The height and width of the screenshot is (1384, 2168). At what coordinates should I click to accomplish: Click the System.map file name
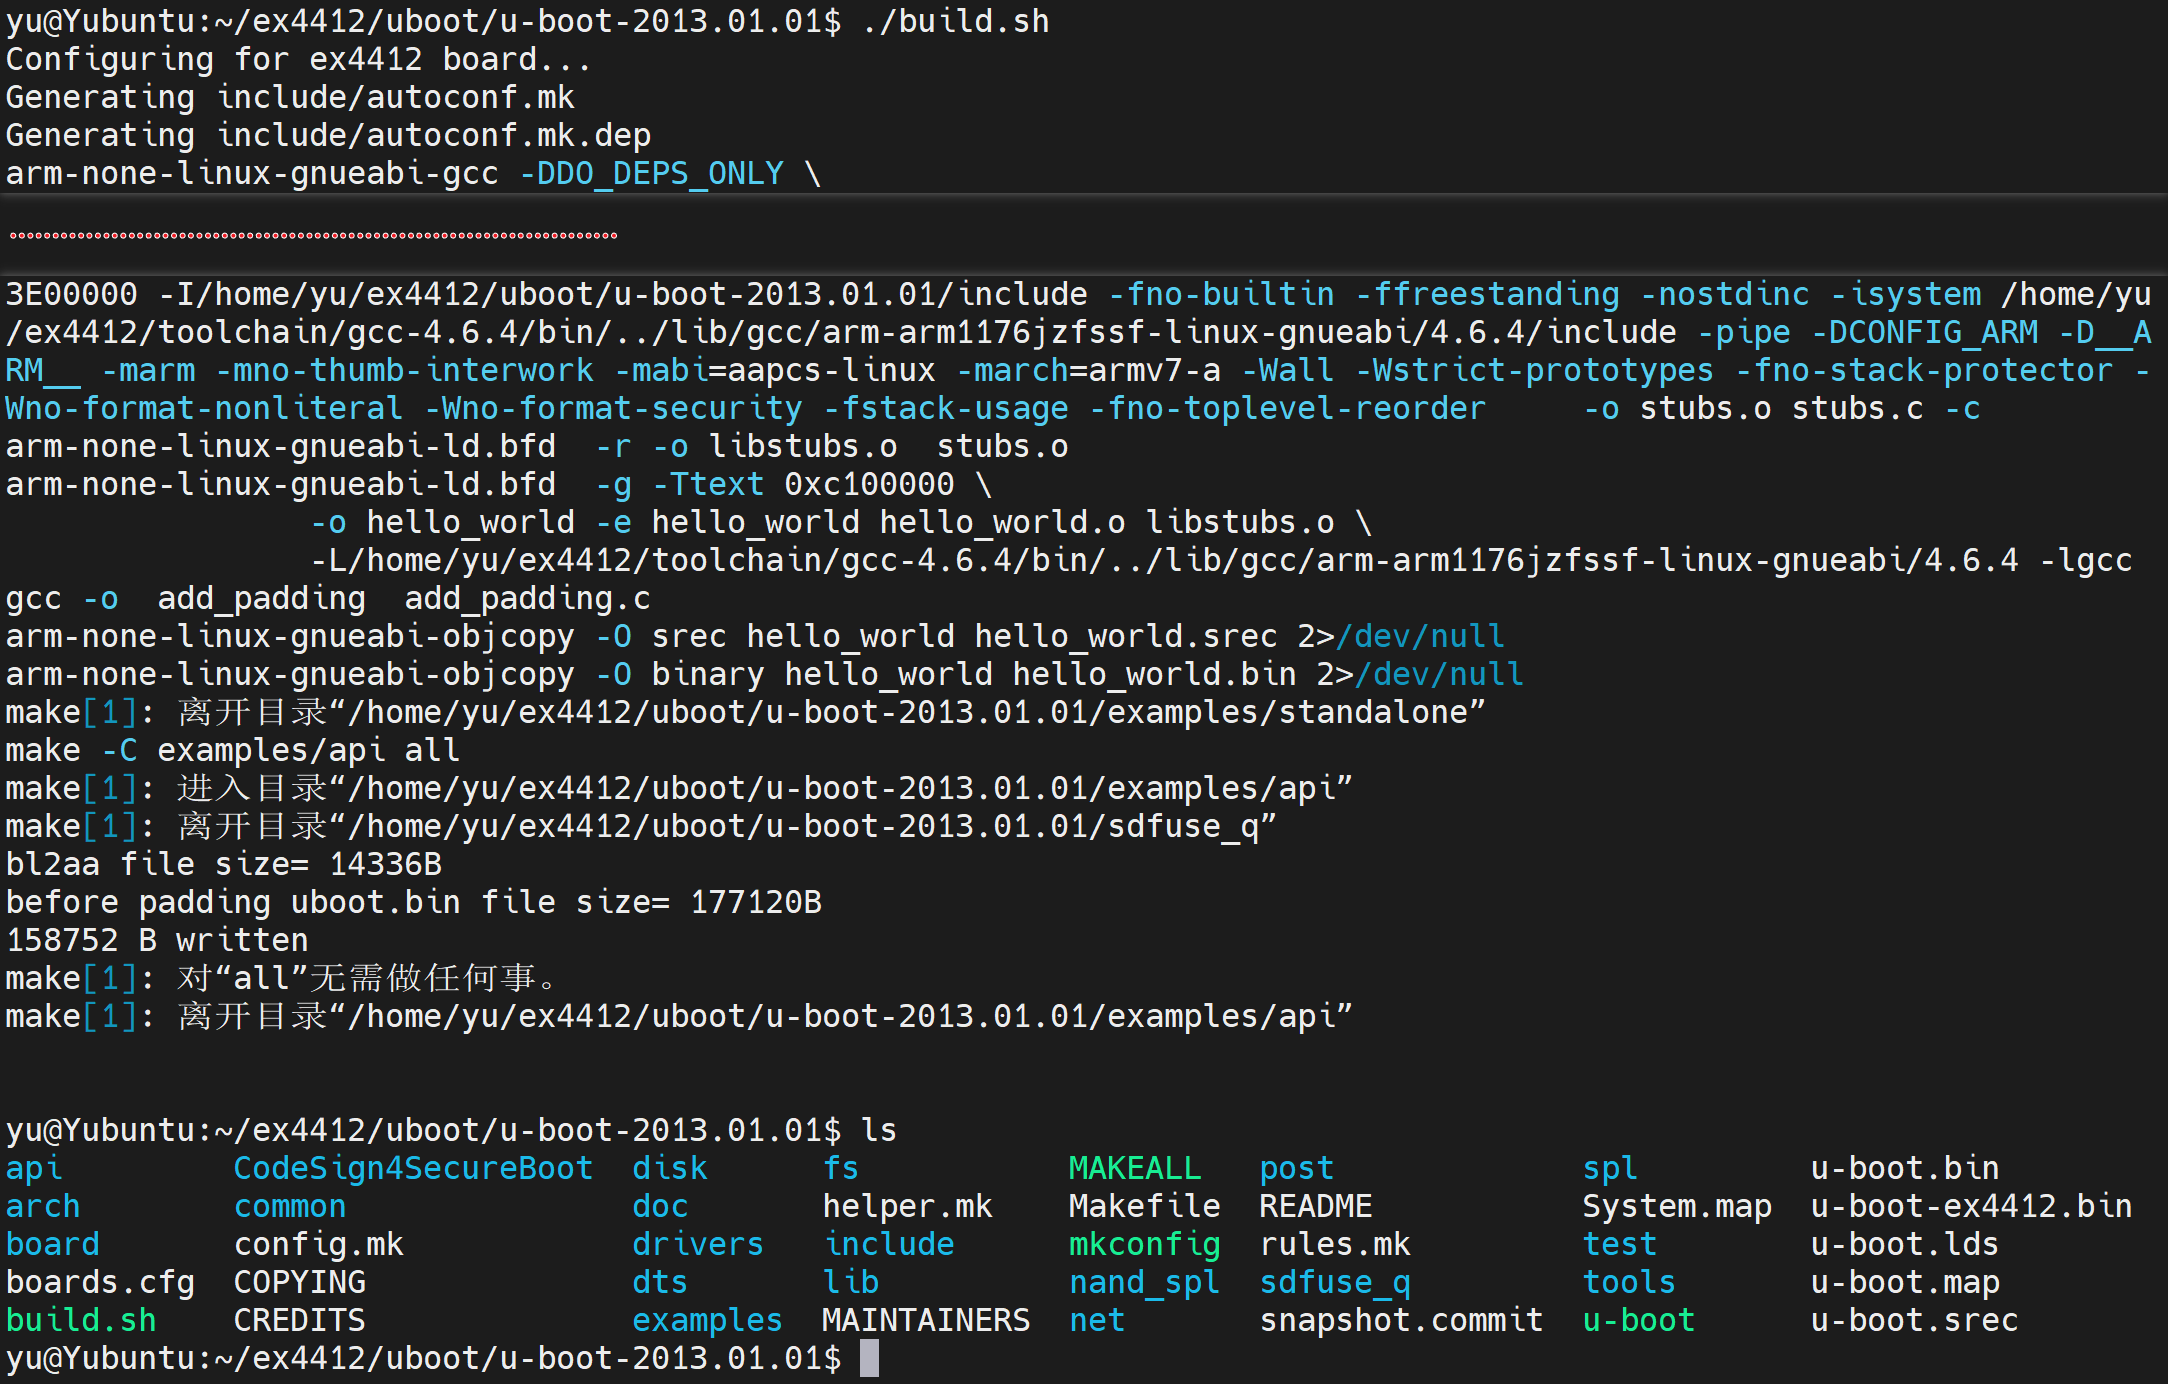(x=1676, y=1206)
